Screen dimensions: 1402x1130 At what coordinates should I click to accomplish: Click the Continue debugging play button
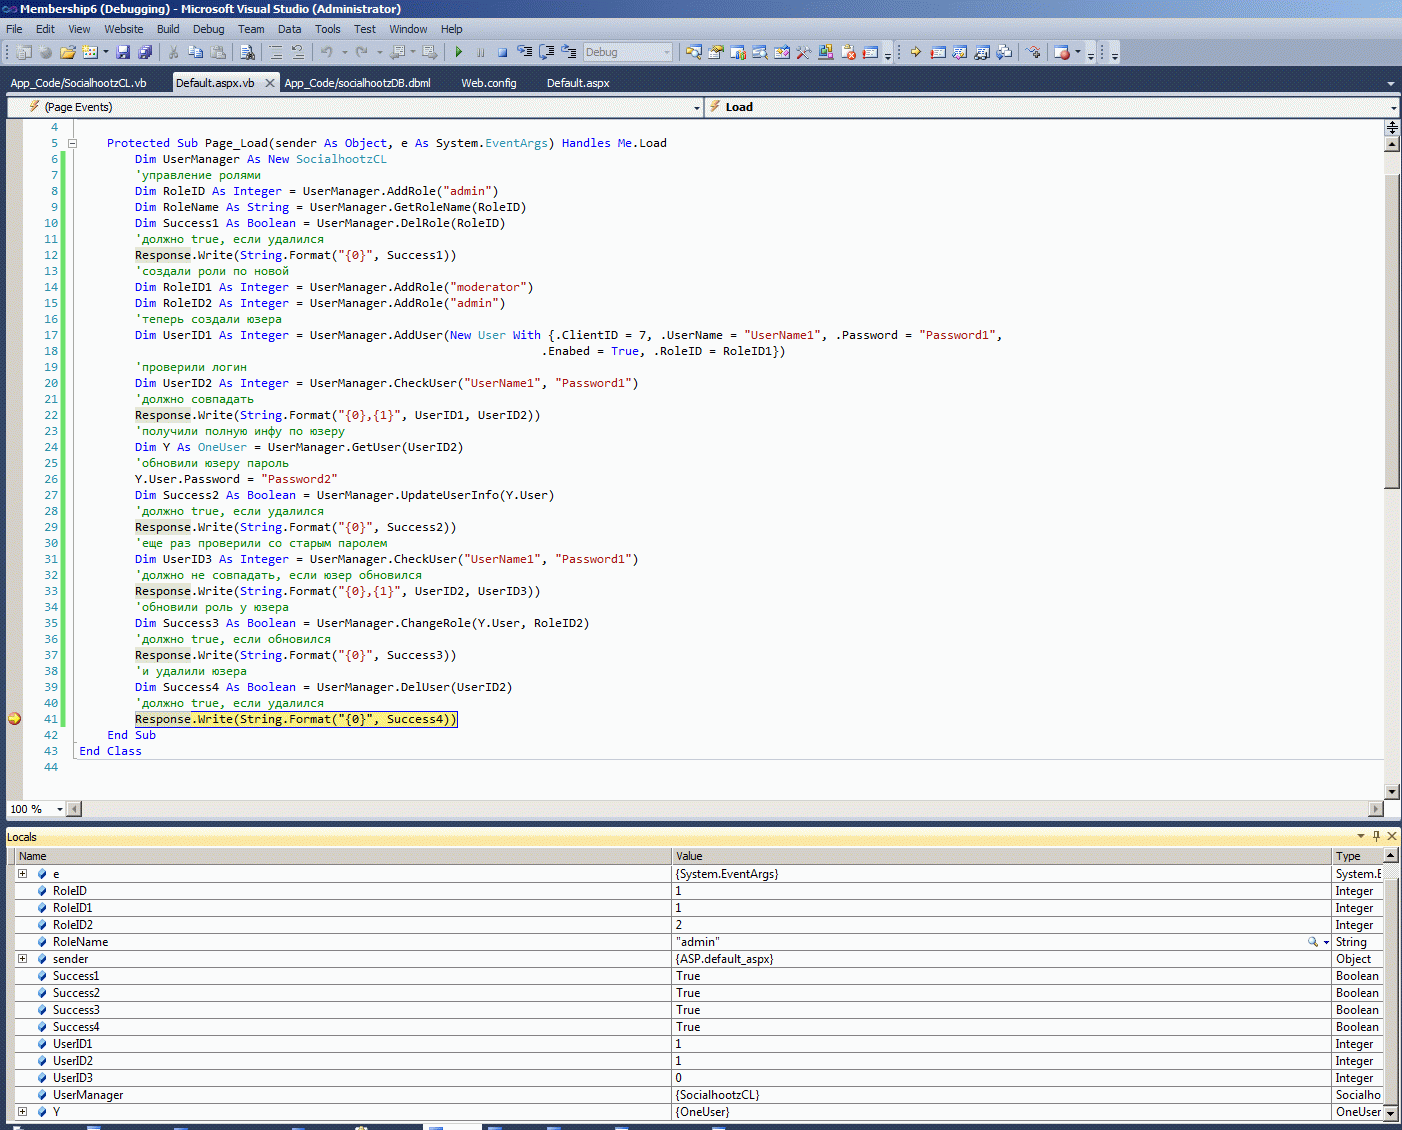click(x=458, y=52)
